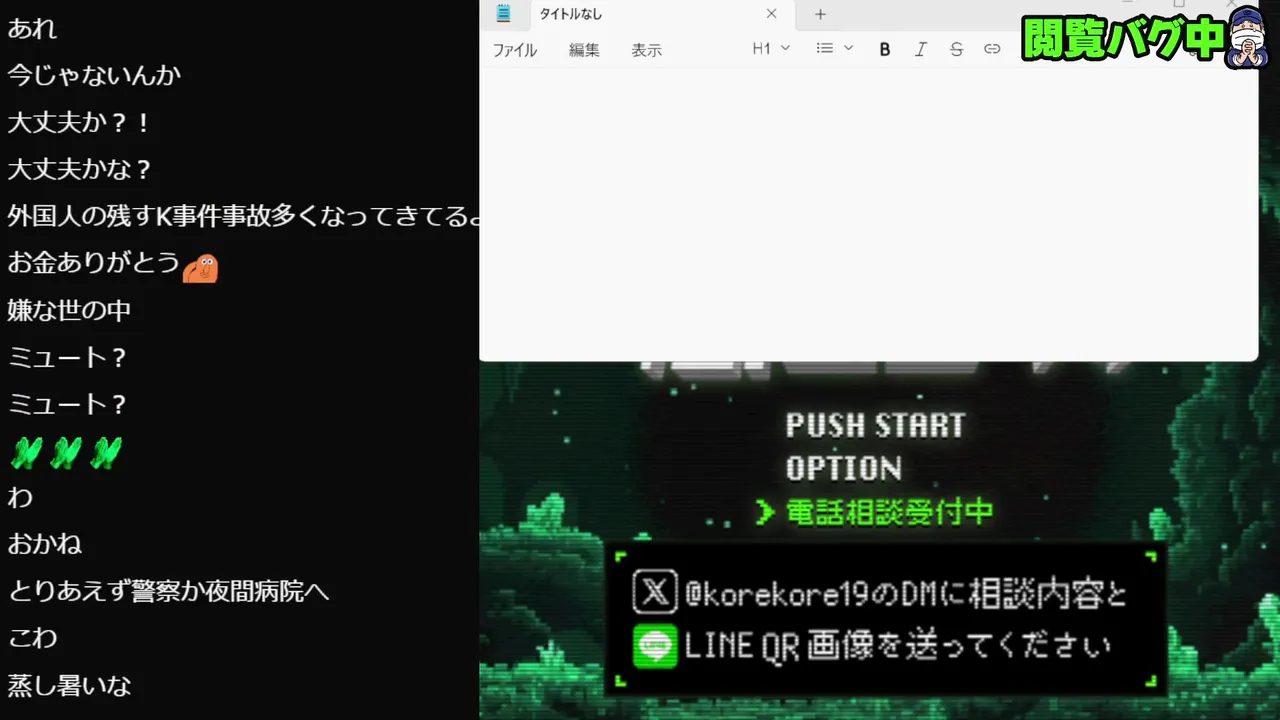
Task: Click the three green emotes in chat
Action: click(x=66, y=453)
